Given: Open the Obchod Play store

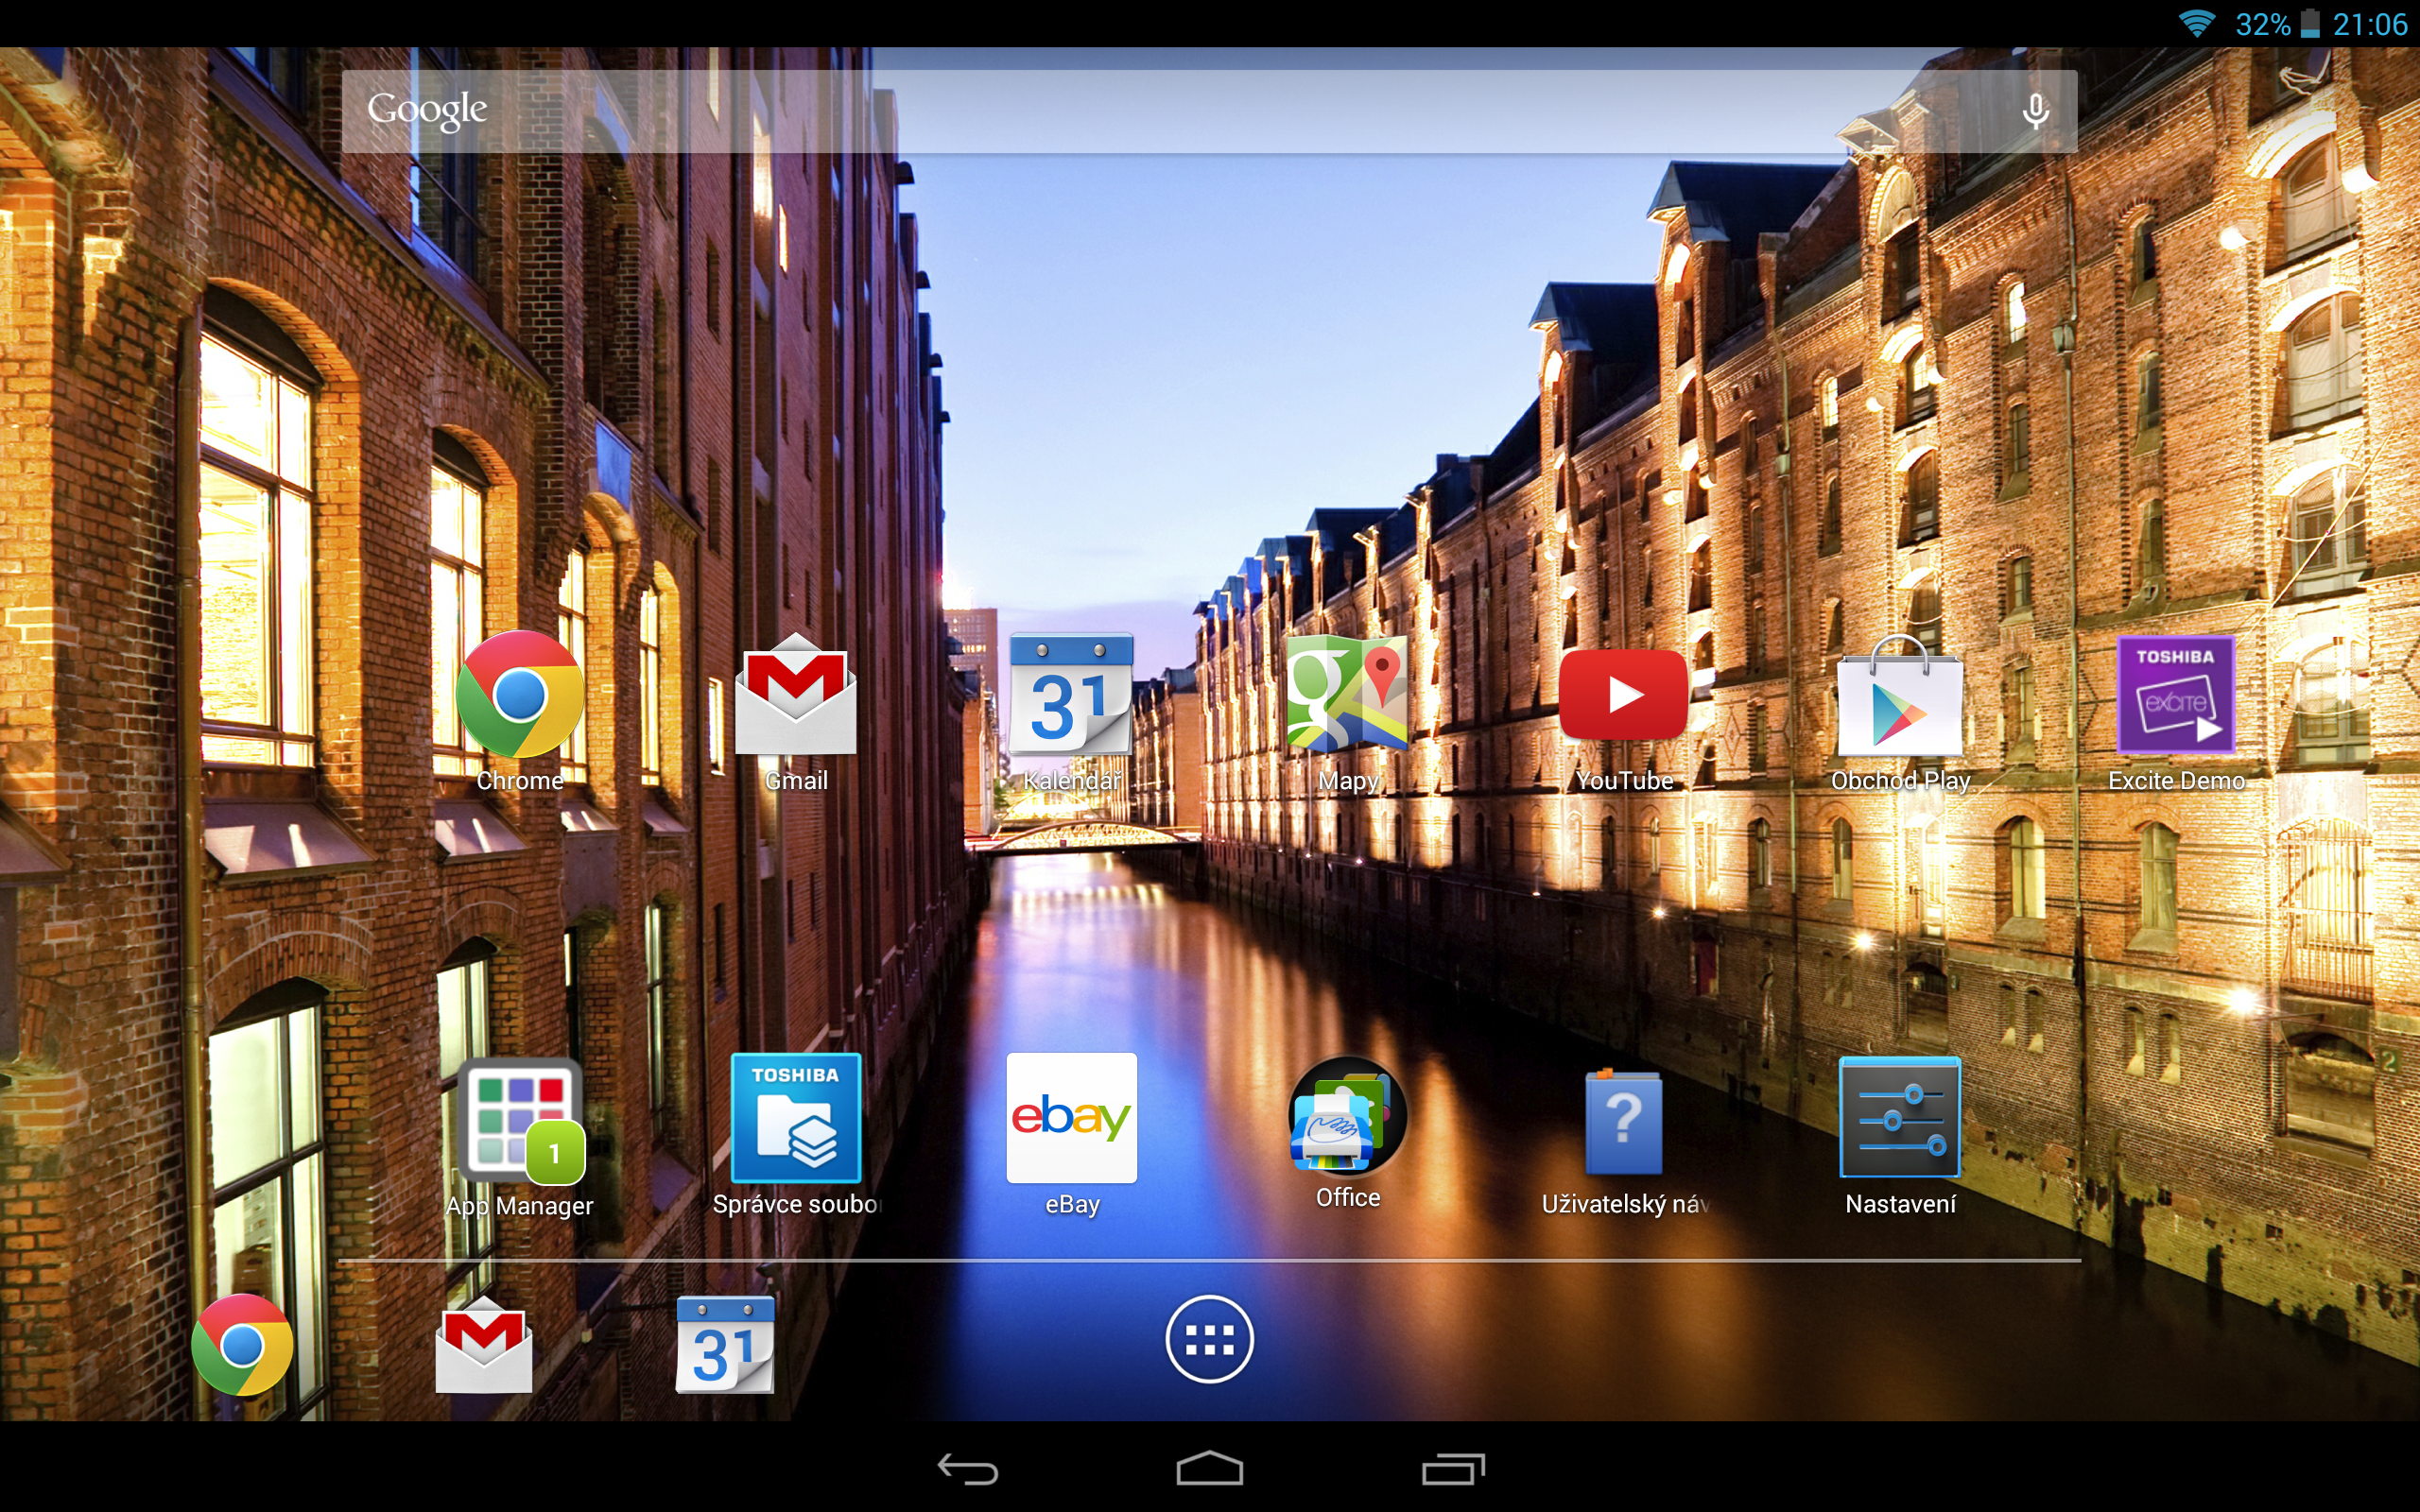Looking at the screenshot, I should point(1900,694).
